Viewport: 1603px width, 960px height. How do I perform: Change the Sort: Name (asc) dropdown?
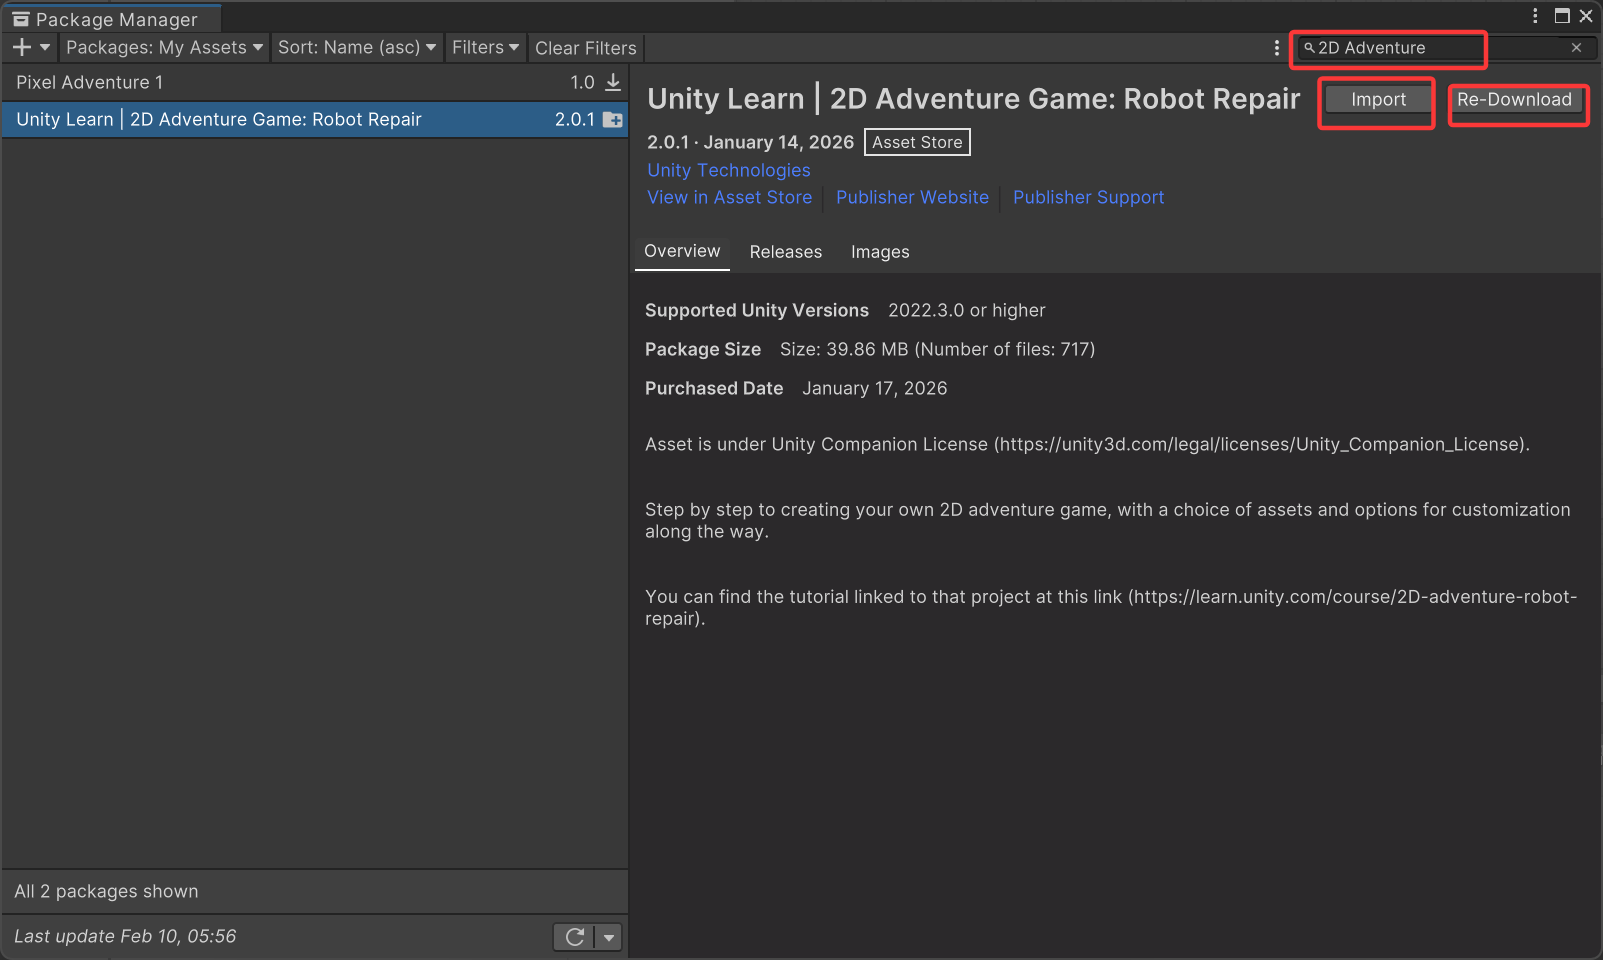[x=357, y=47]
